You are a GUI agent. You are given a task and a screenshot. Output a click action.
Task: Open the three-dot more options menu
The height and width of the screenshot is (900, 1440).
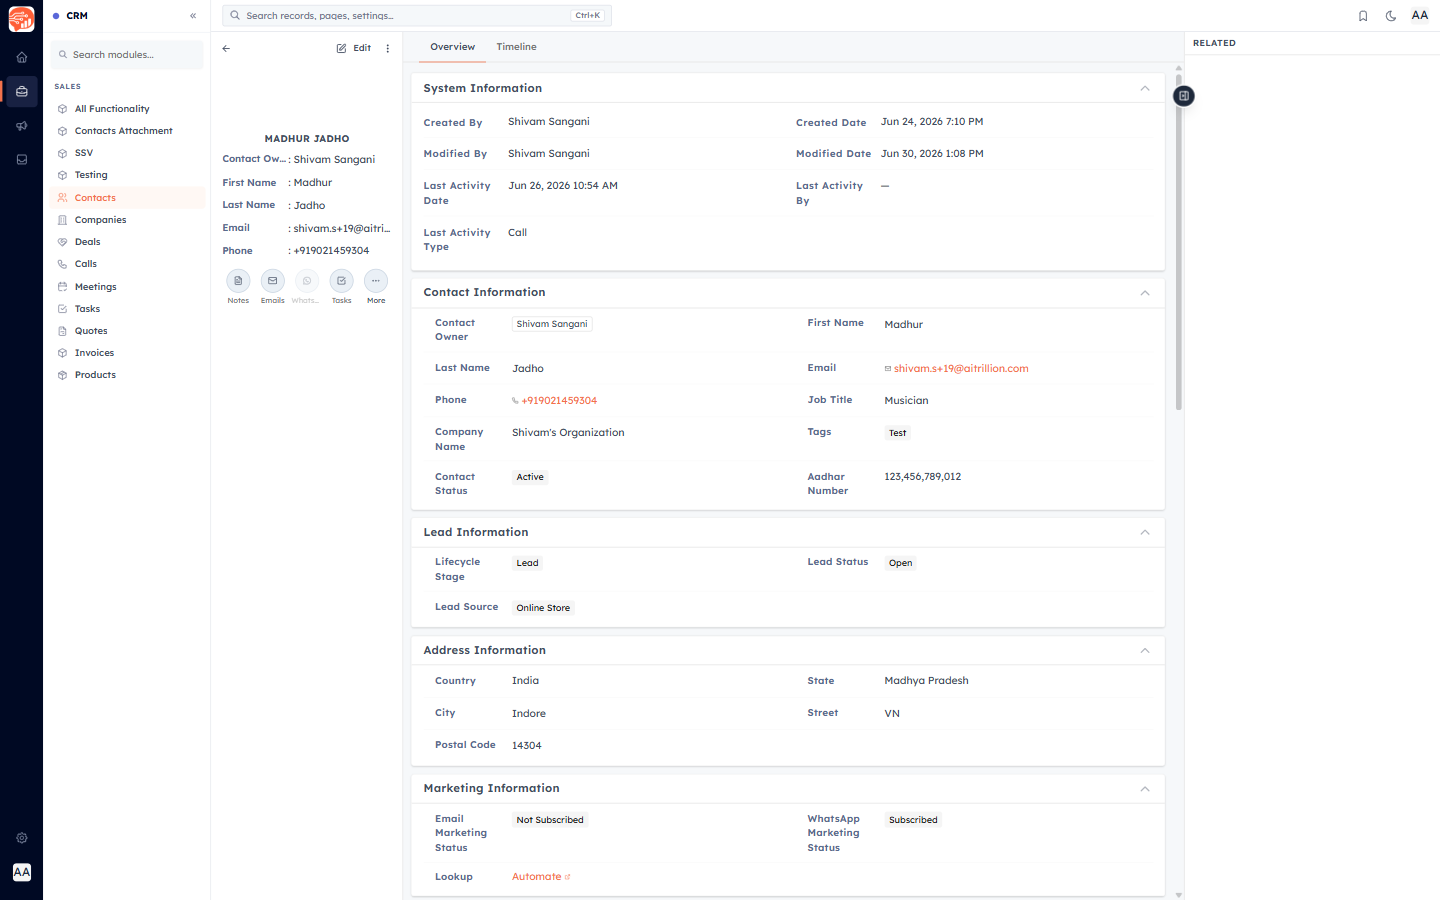pos(388,48)
